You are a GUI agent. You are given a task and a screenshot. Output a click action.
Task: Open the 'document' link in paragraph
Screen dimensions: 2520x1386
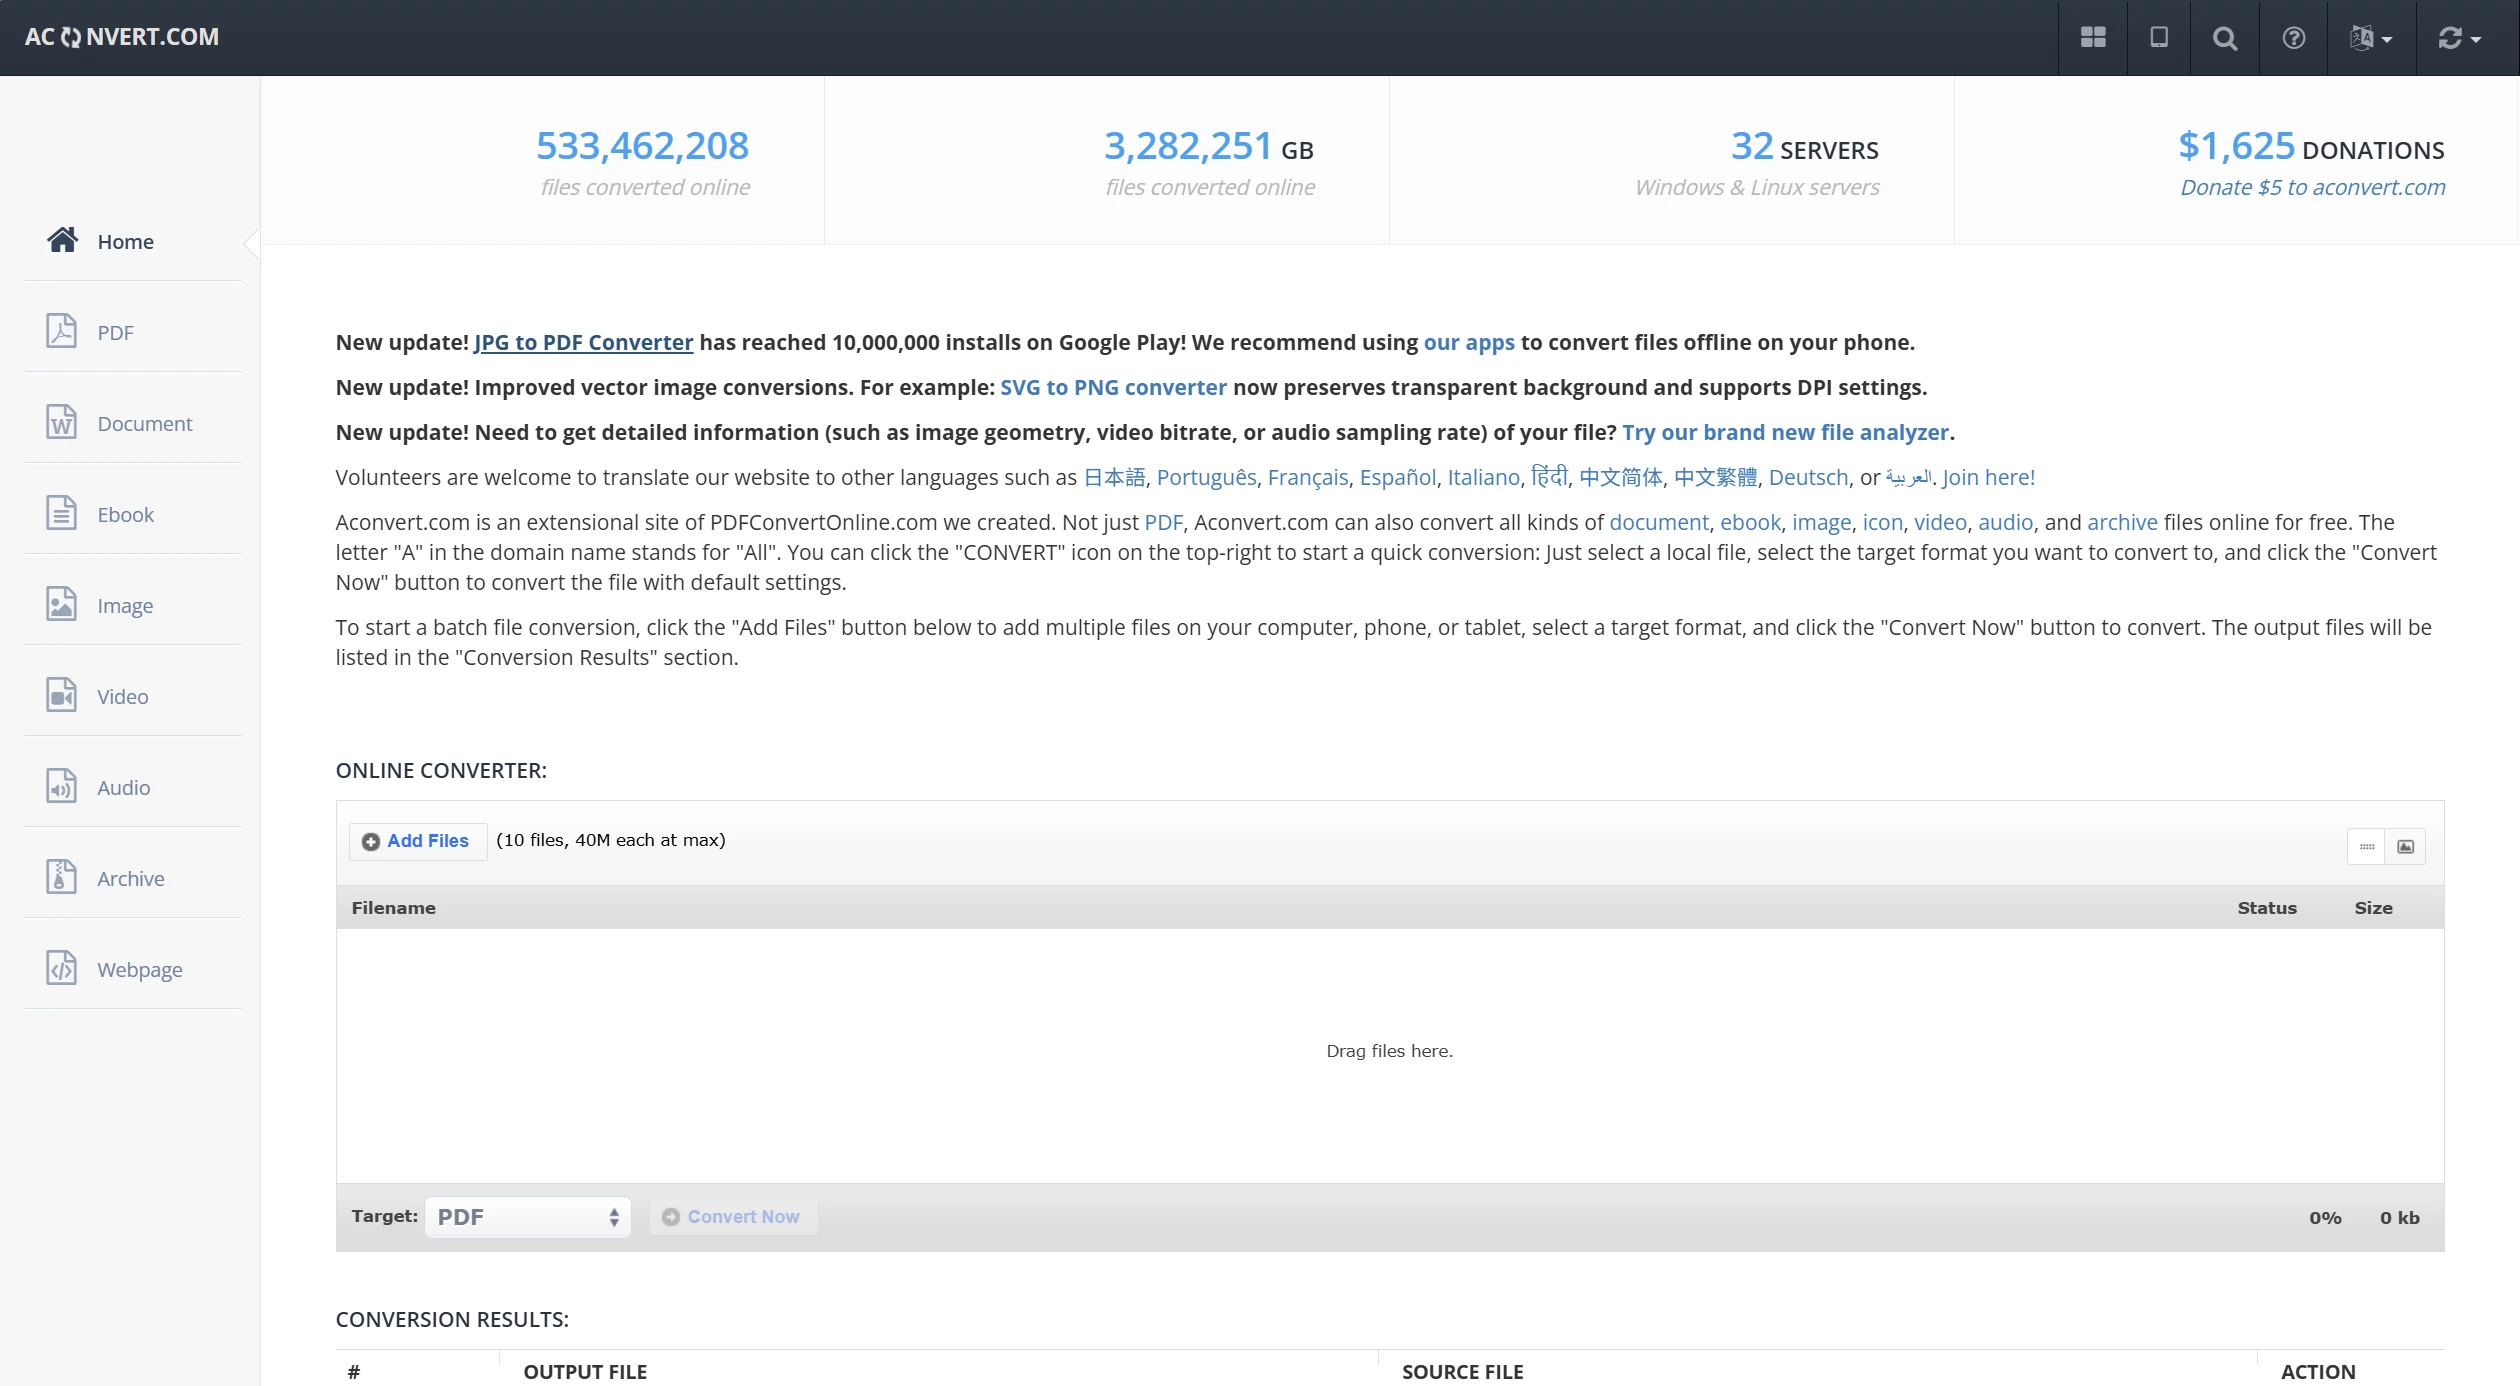1659,523
